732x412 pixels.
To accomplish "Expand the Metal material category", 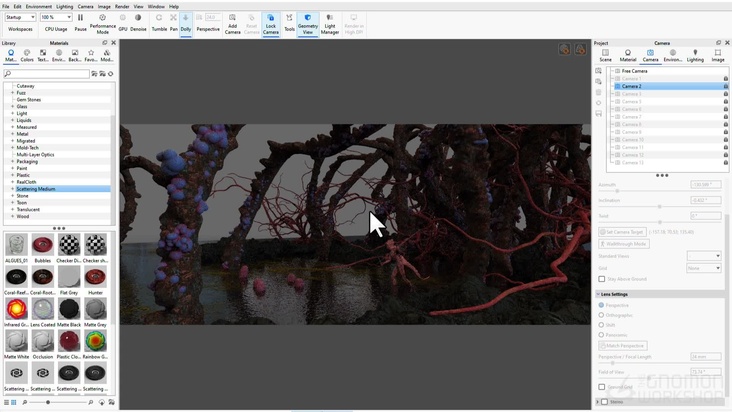I will pyautogui.click(x=13, y=134).
